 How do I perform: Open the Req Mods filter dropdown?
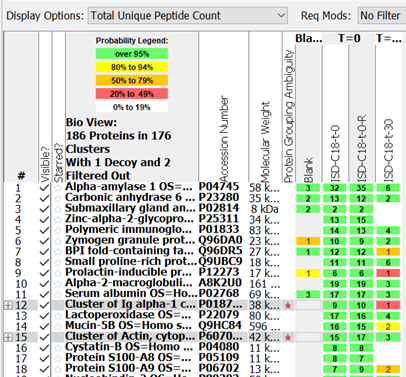pyautogui.click(x=382, y=16)
